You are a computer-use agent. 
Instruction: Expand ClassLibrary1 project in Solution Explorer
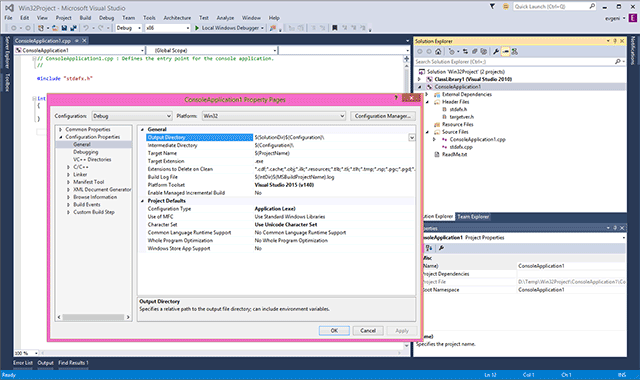419,79
